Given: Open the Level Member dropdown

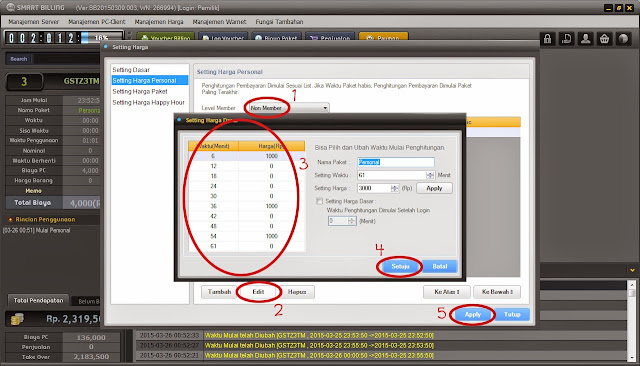Looking at the screenshot, I should click(288, 108).
